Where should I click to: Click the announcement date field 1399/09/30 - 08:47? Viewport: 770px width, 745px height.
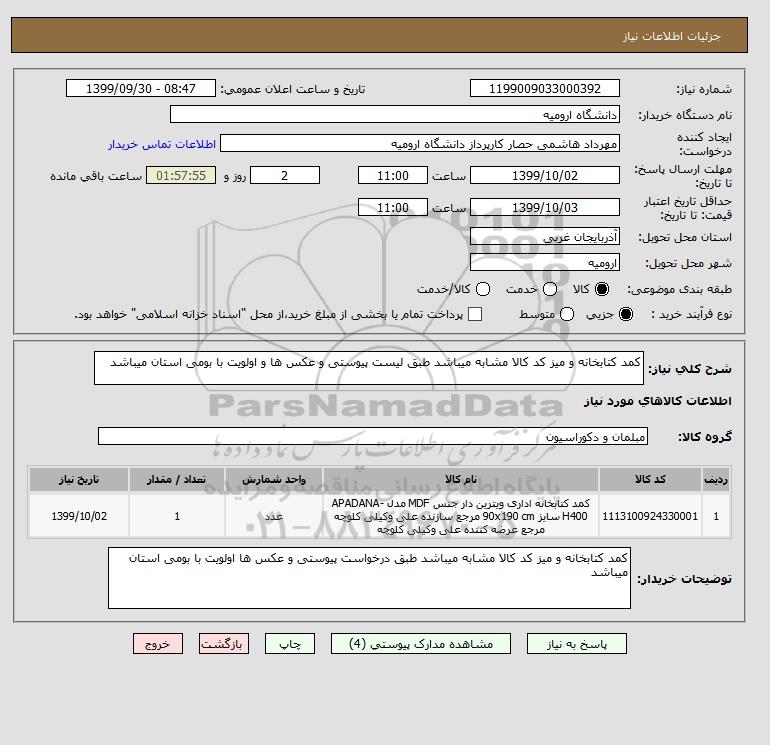click(x=141, y=88)
